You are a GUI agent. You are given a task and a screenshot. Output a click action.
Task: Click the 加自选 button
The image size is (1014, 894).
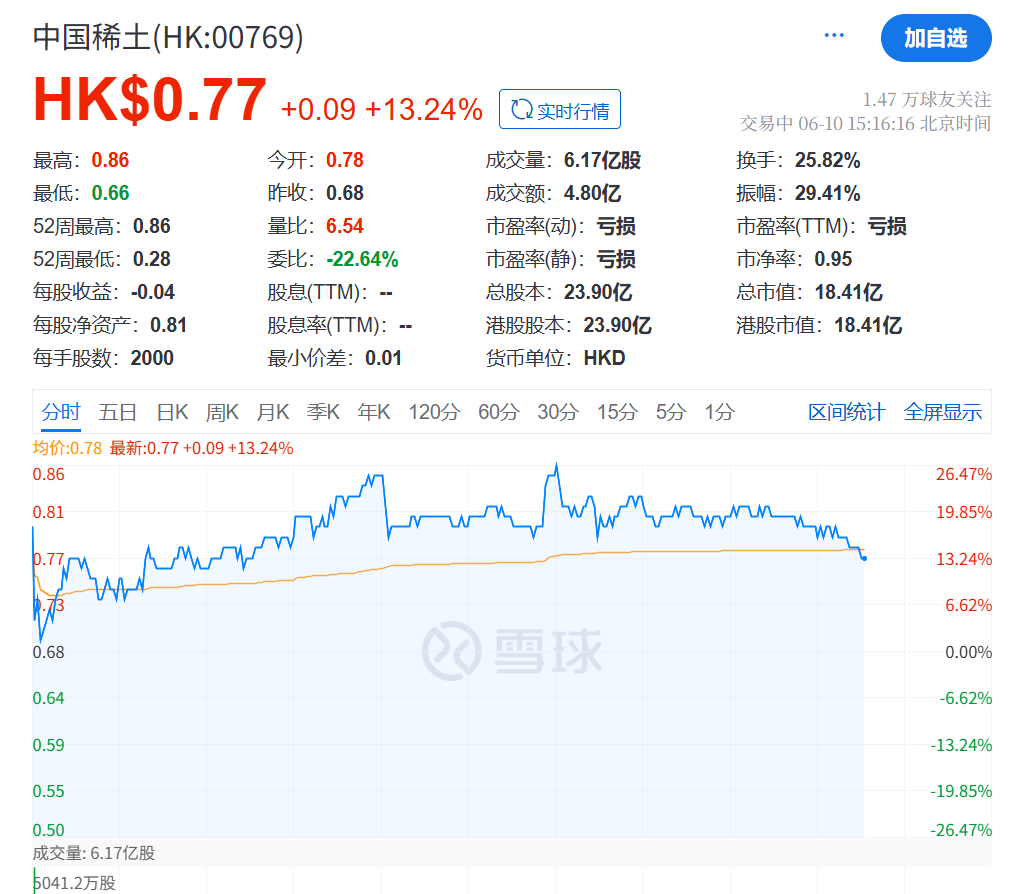pyautogui.click(x=936, y=38)
